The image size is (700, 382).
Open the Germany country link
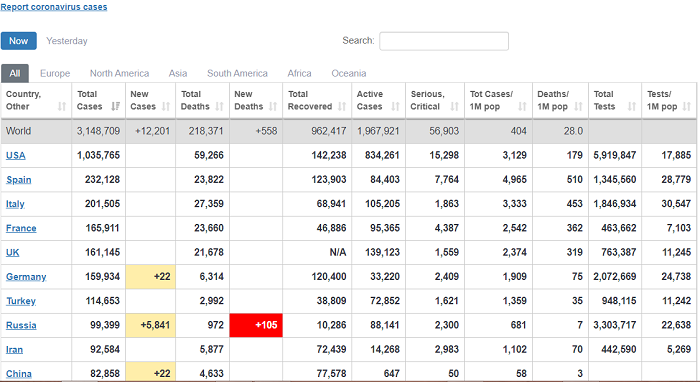pos(26,277)
